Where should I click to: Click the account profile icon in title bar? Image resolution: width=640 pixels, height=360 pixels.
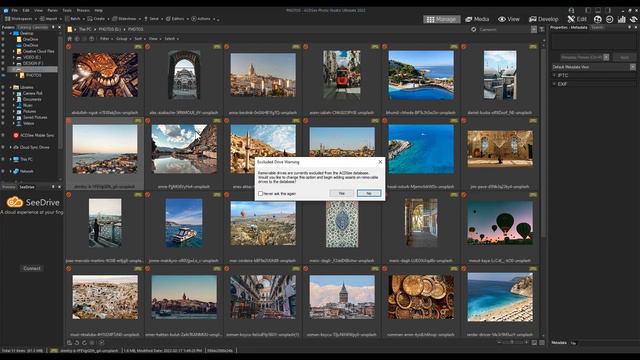click(571, 10)
